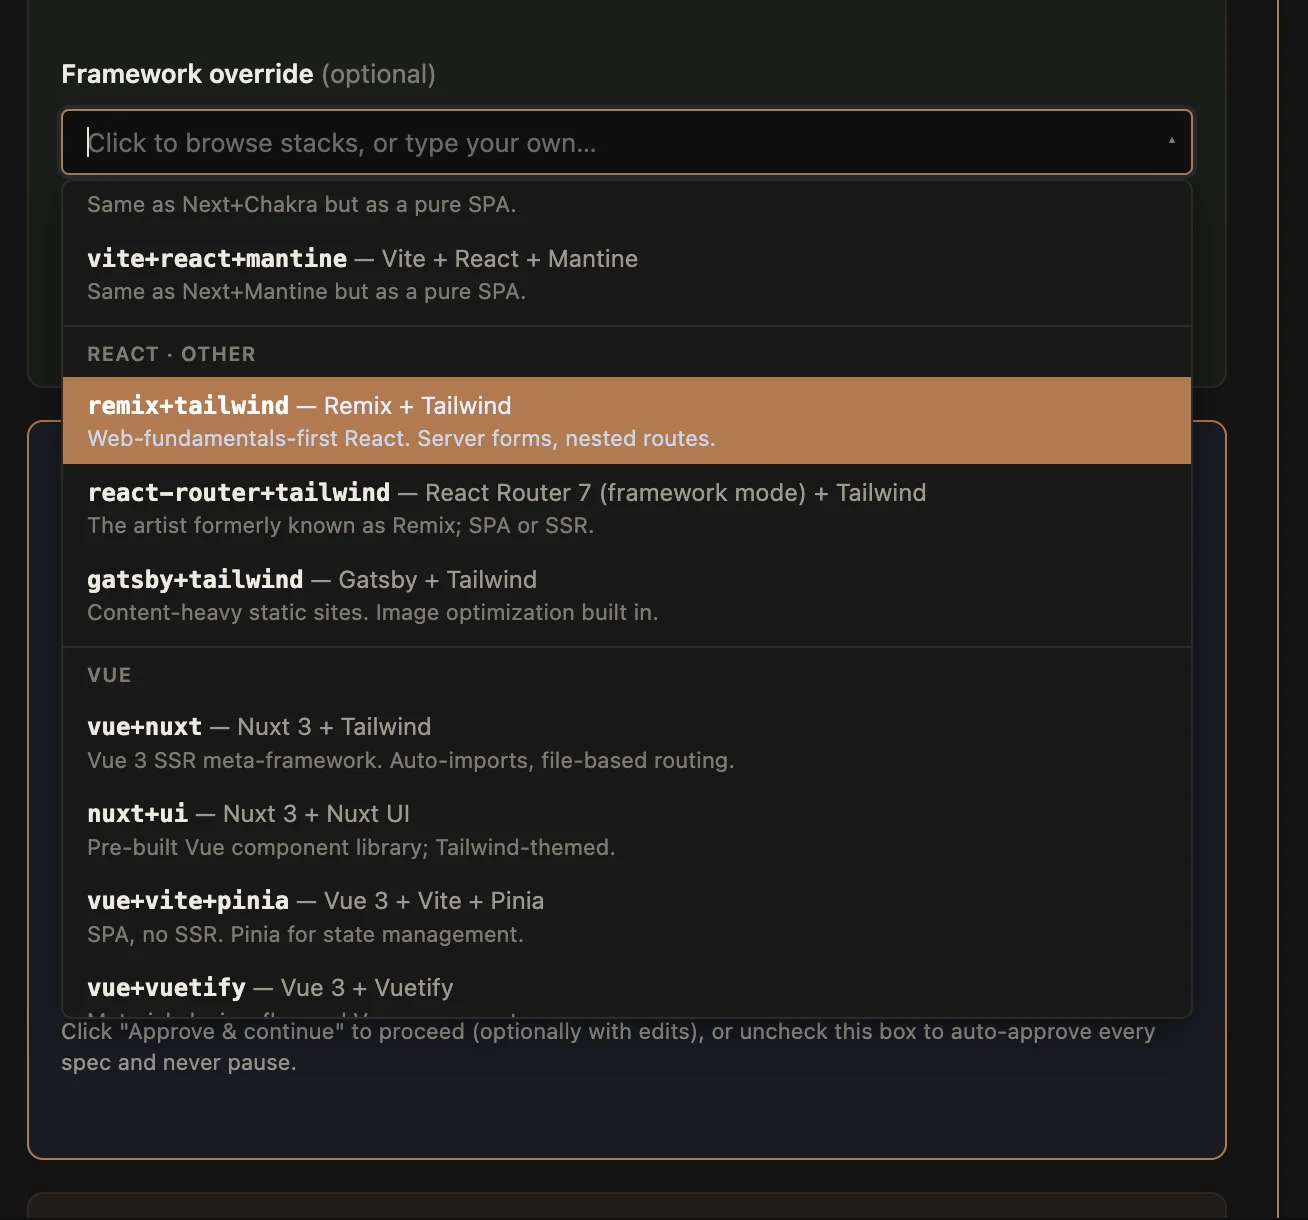Pick the react-router+tailwind option

click(626, 508)
